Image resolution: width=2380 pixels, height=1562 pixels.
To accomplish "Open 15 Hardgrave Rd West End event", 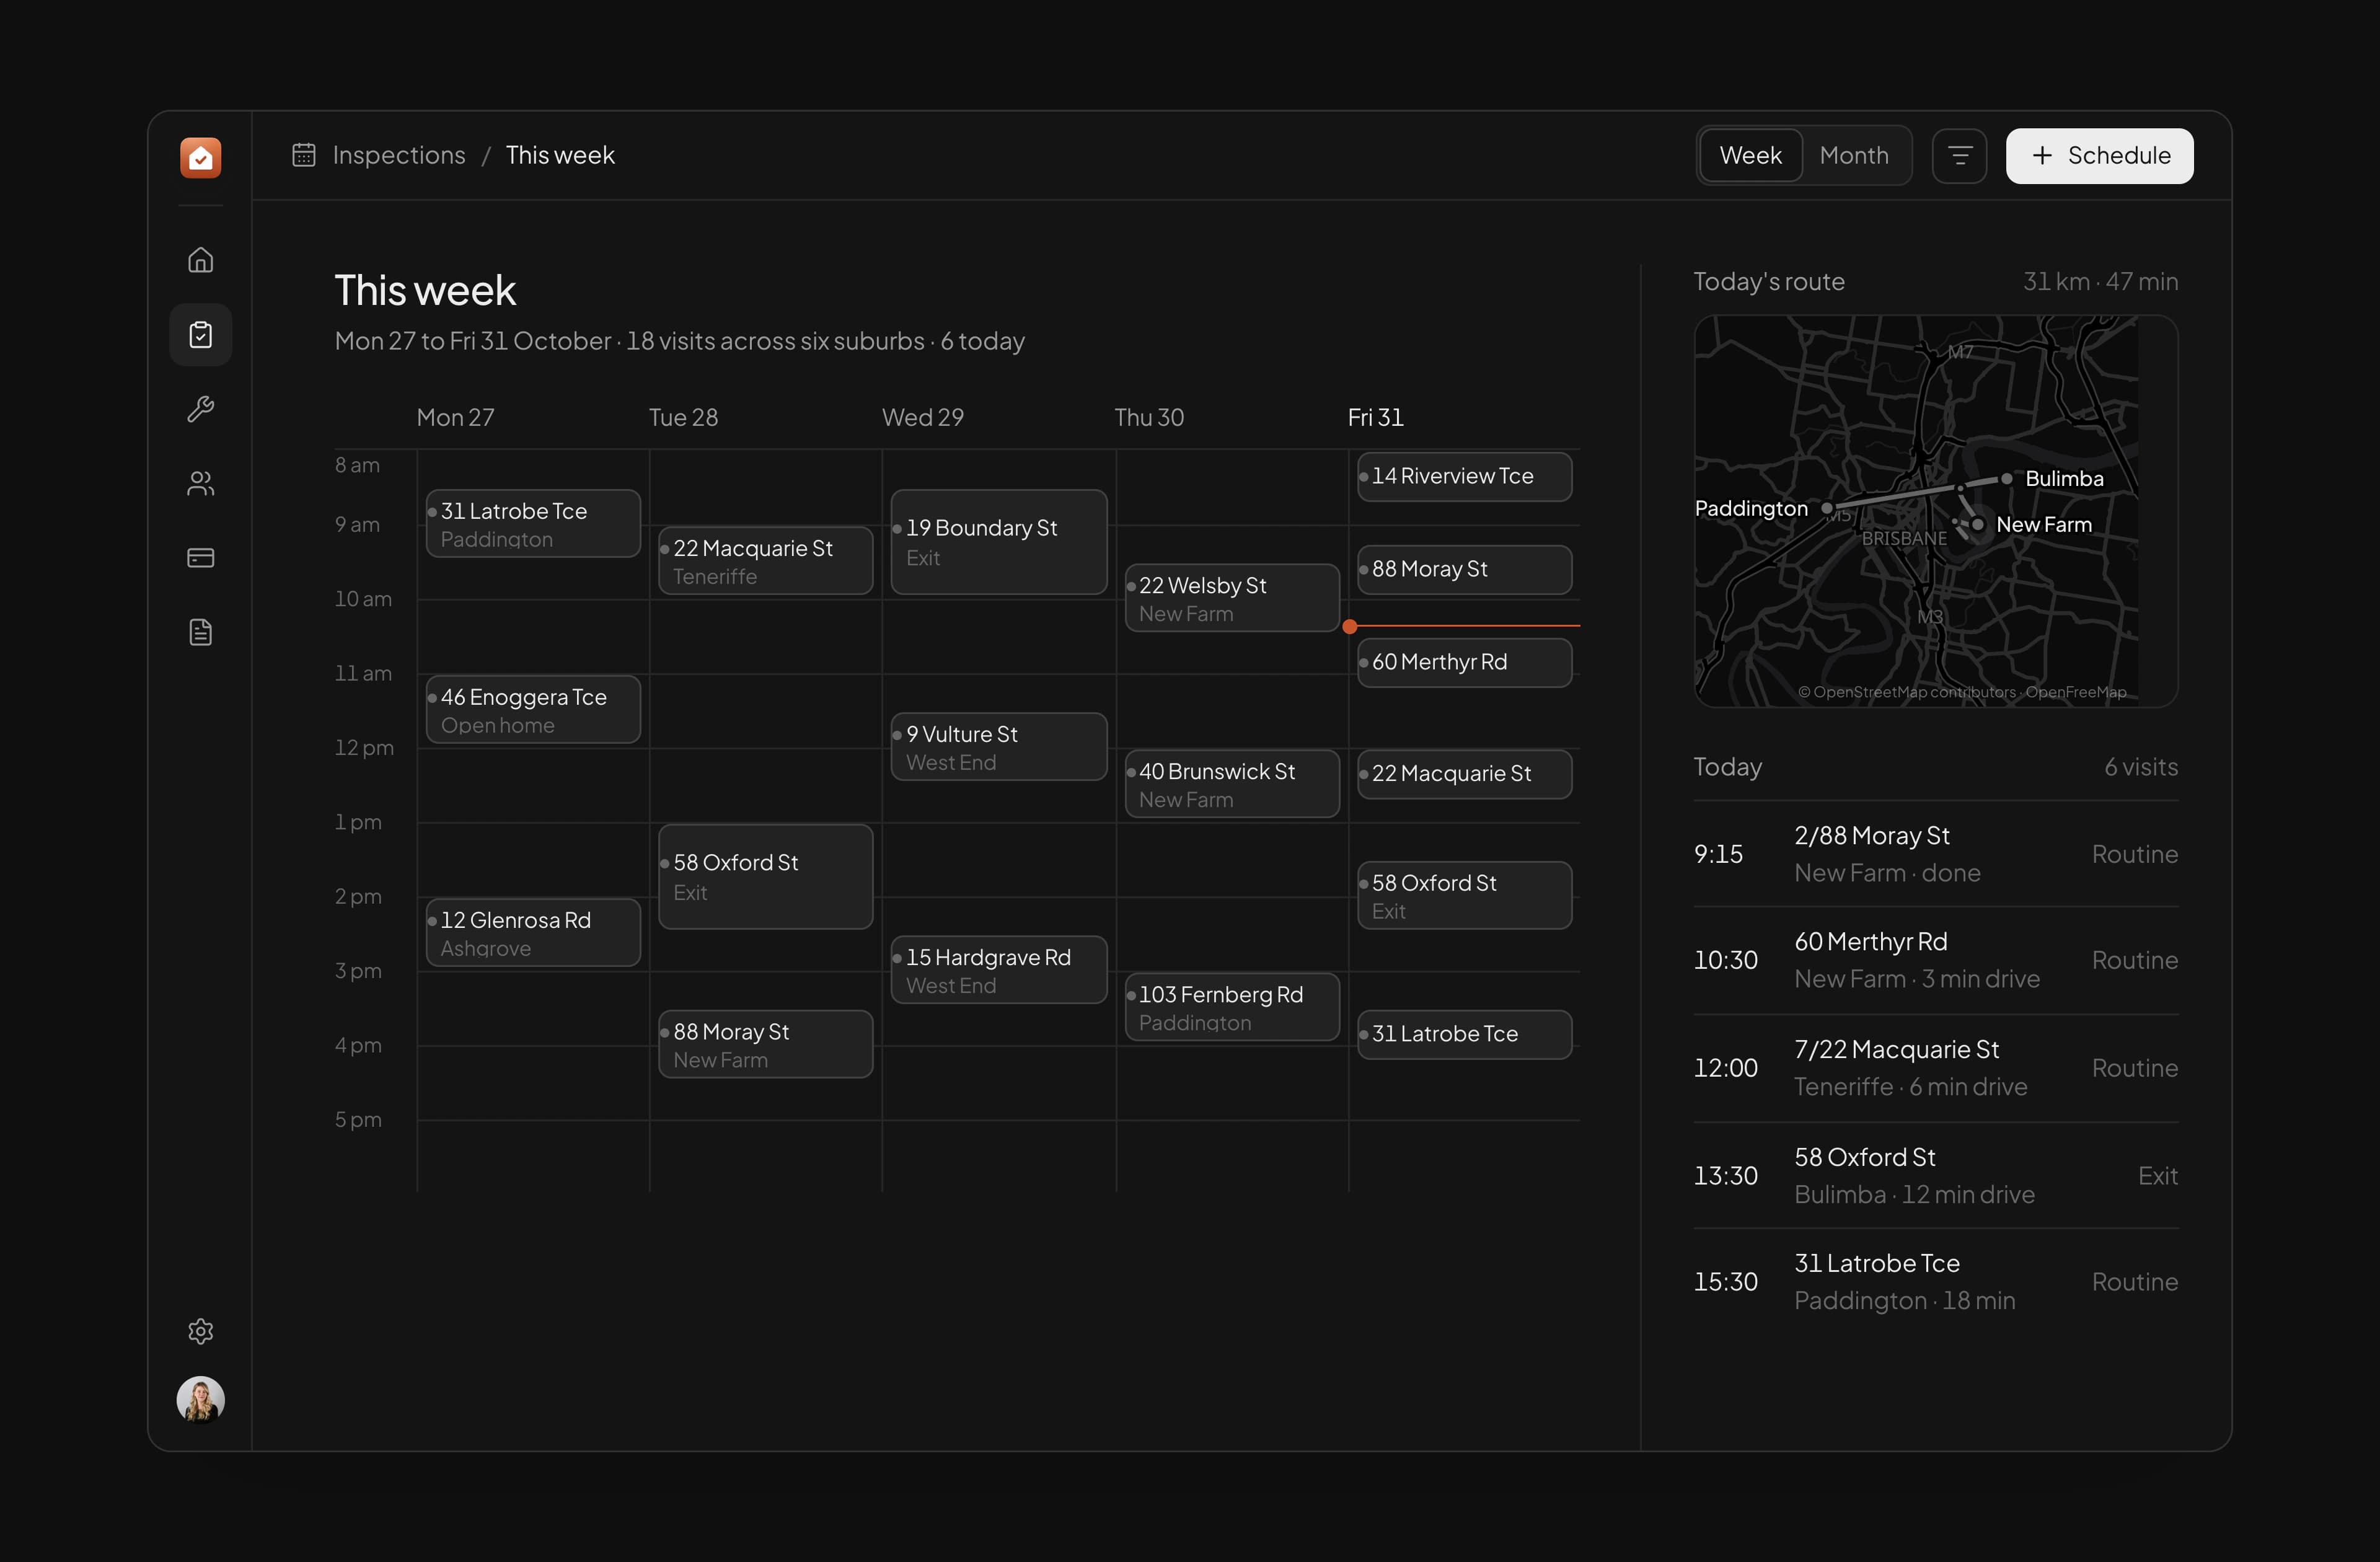I will click(999, 969).
